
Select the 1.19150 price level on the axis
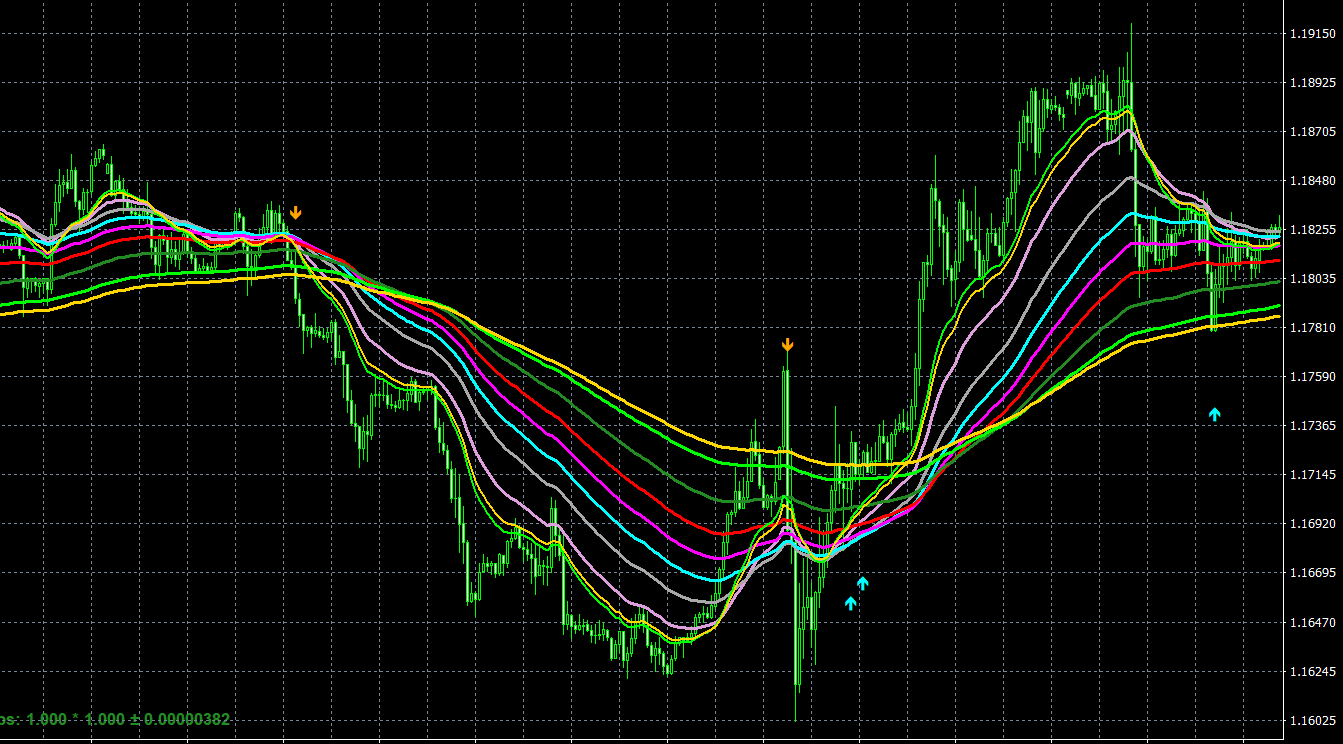[x=1311, y=33]
